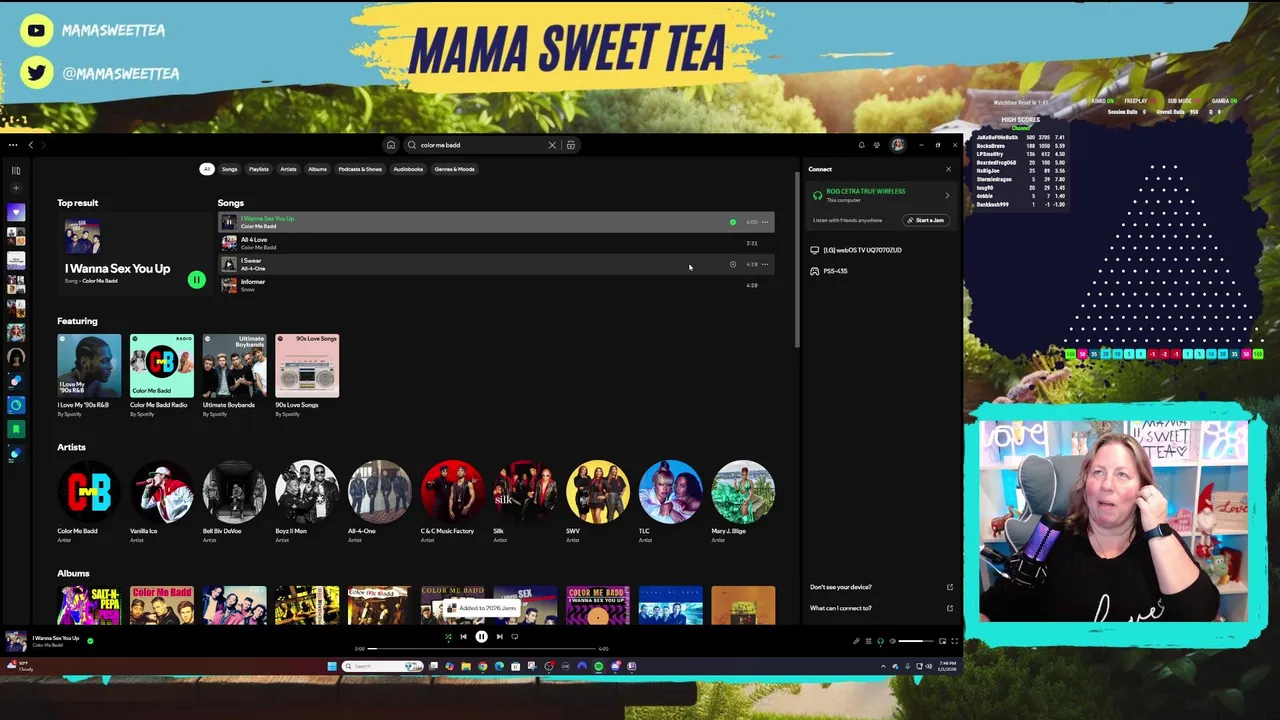Open the play queue icon
Screen dimensions: 1280x720
(x=868, y=641)
